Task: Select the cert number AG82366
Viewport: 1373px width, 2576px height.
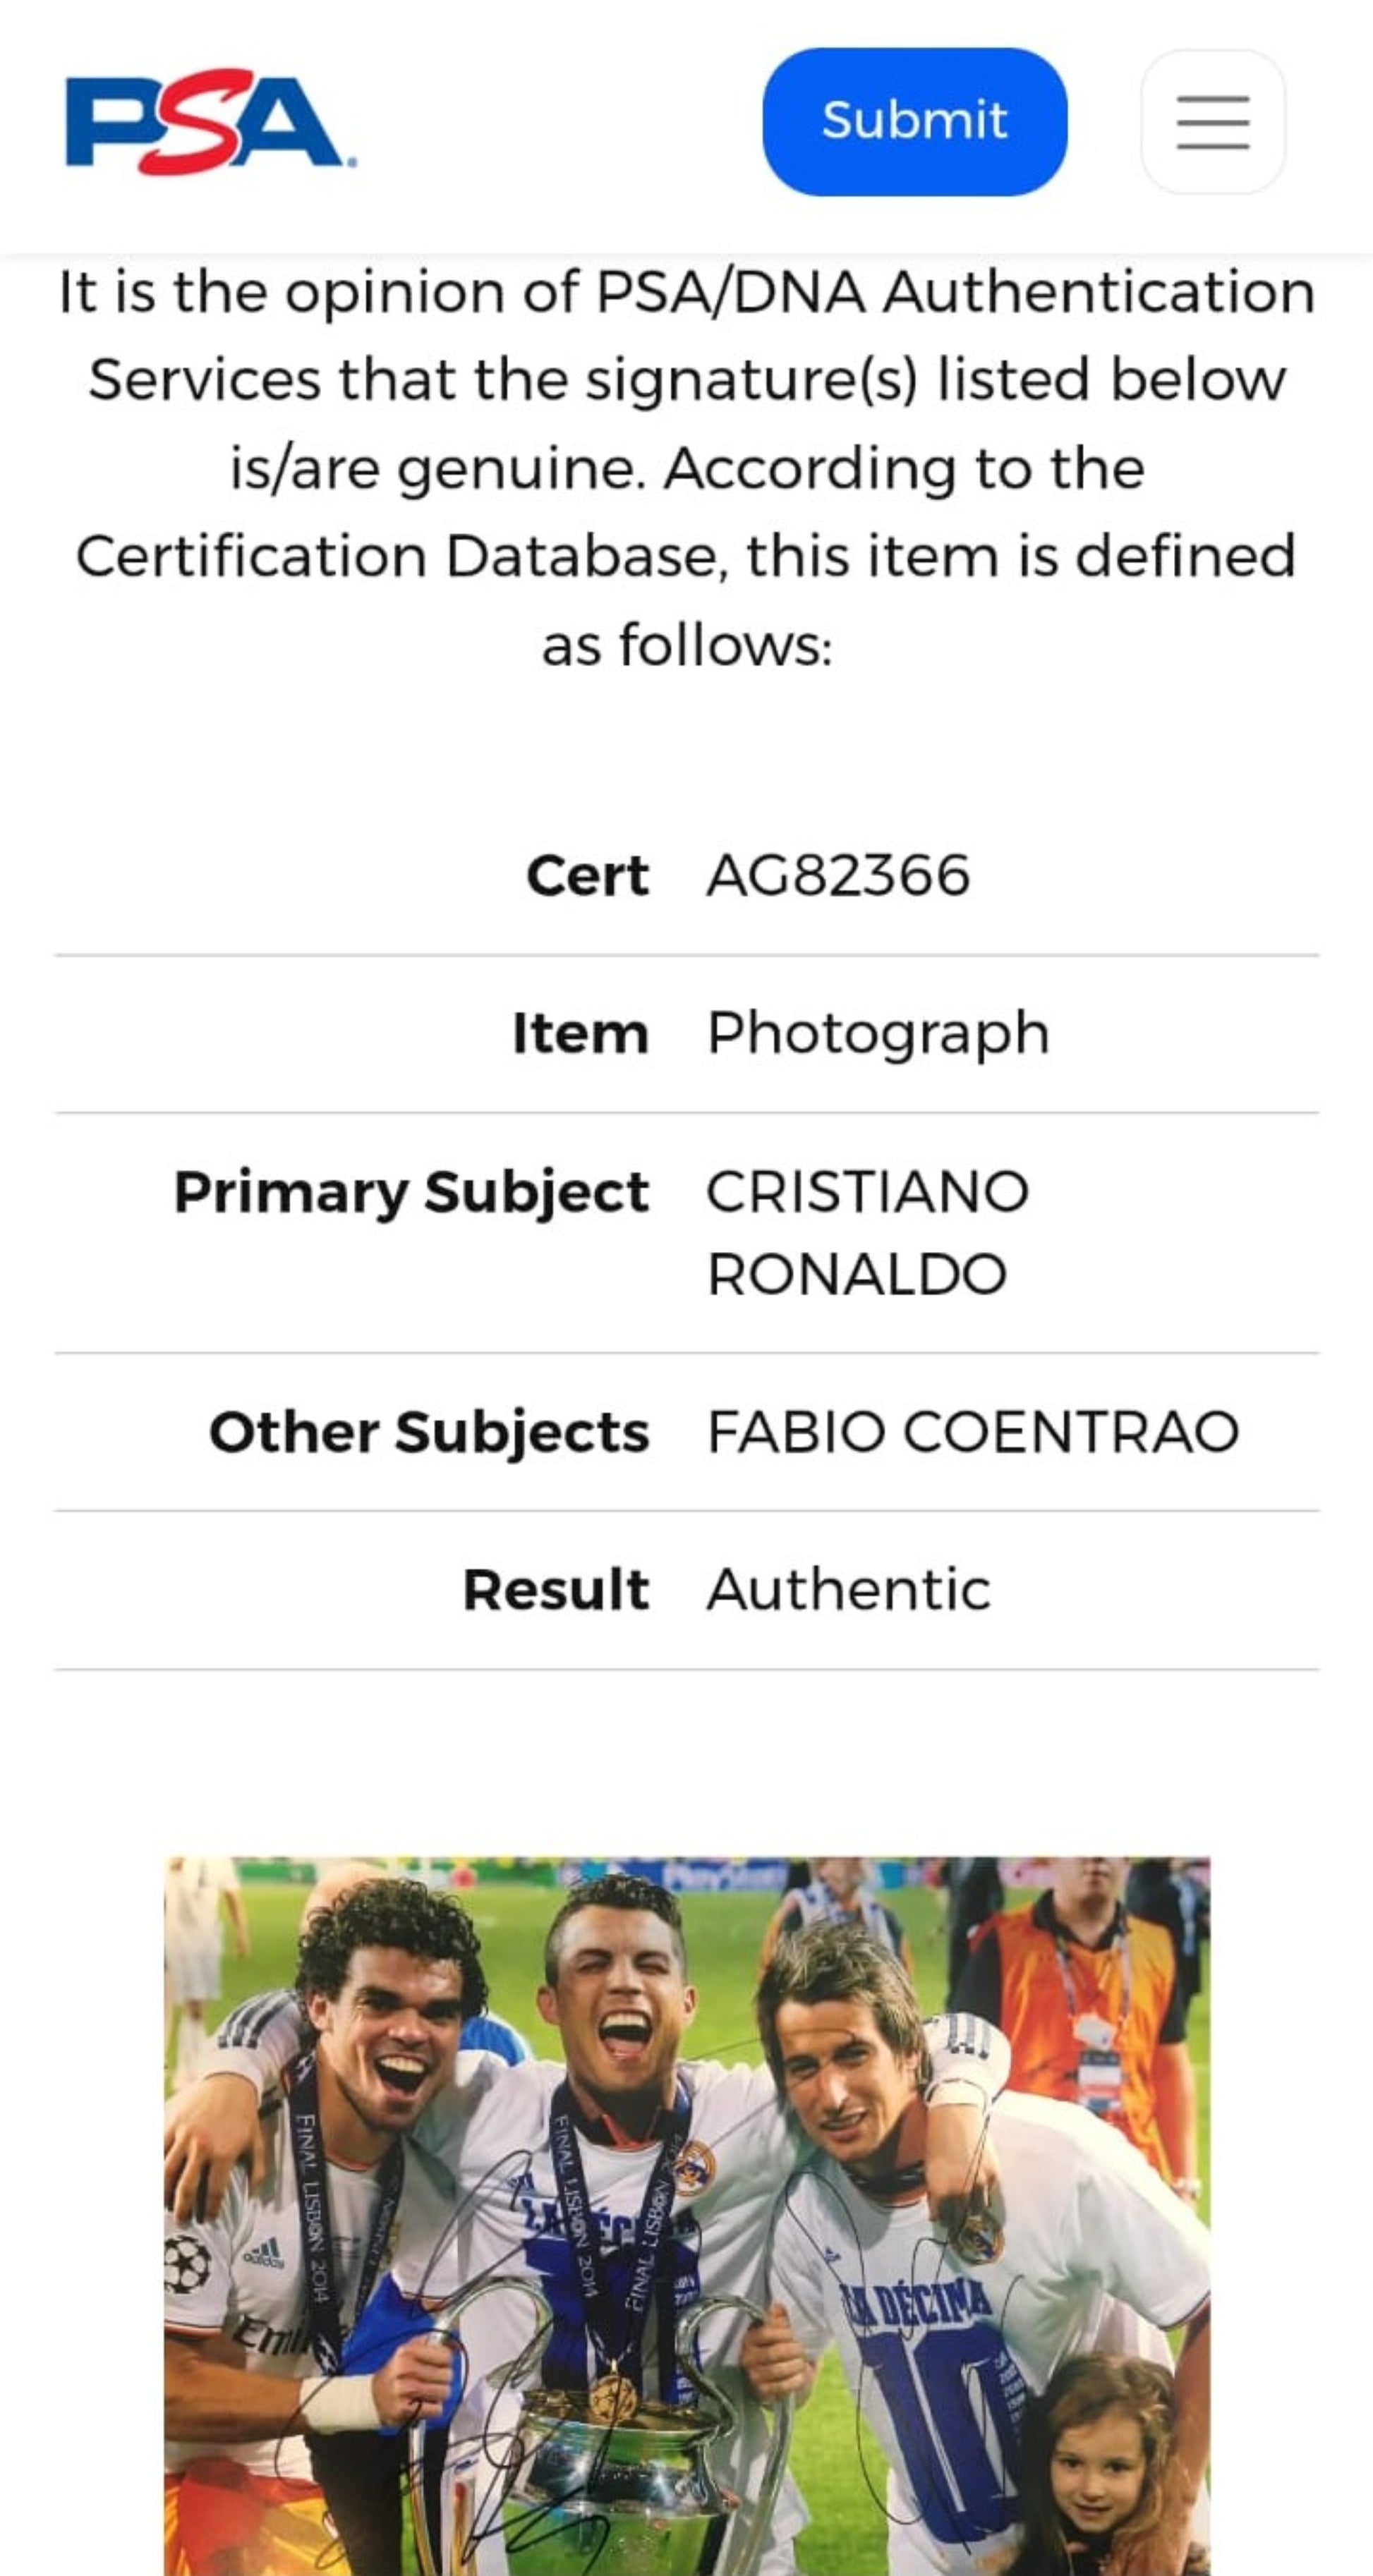Action: pyautogui.click(x=838, y=876)
